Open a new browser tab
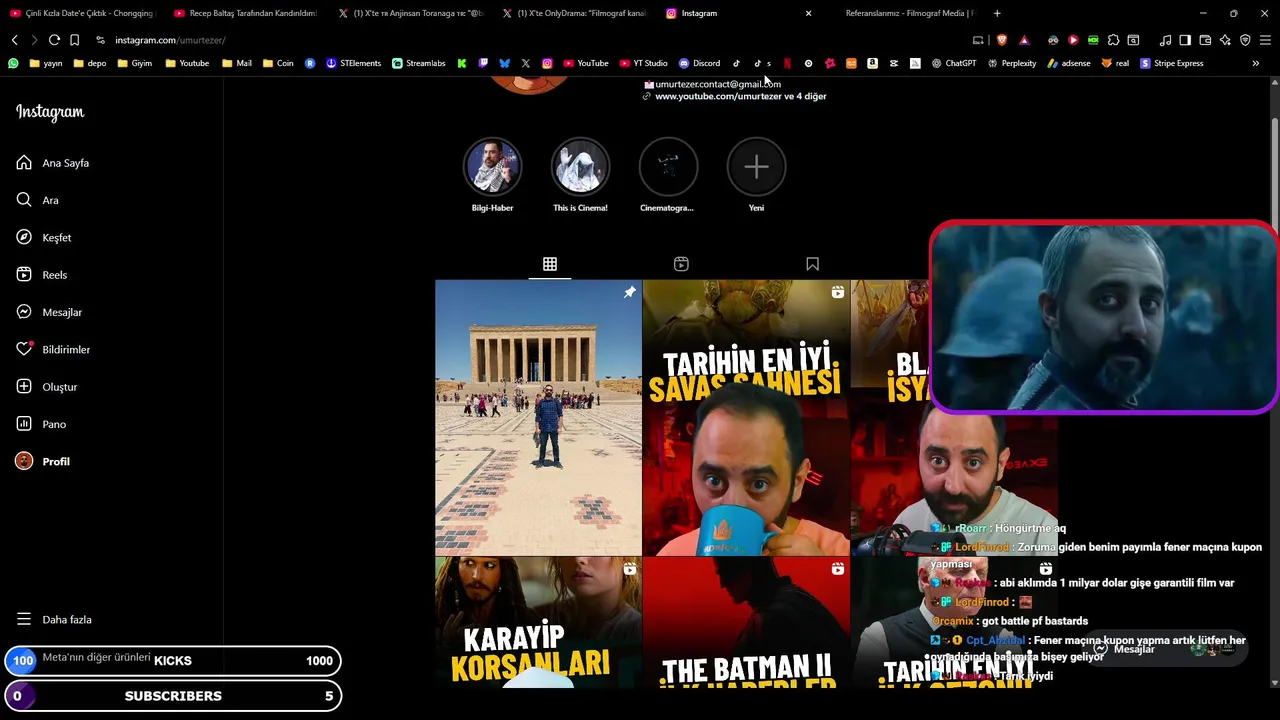This screenshot has width=1280, height=720. tap(997, 13)
